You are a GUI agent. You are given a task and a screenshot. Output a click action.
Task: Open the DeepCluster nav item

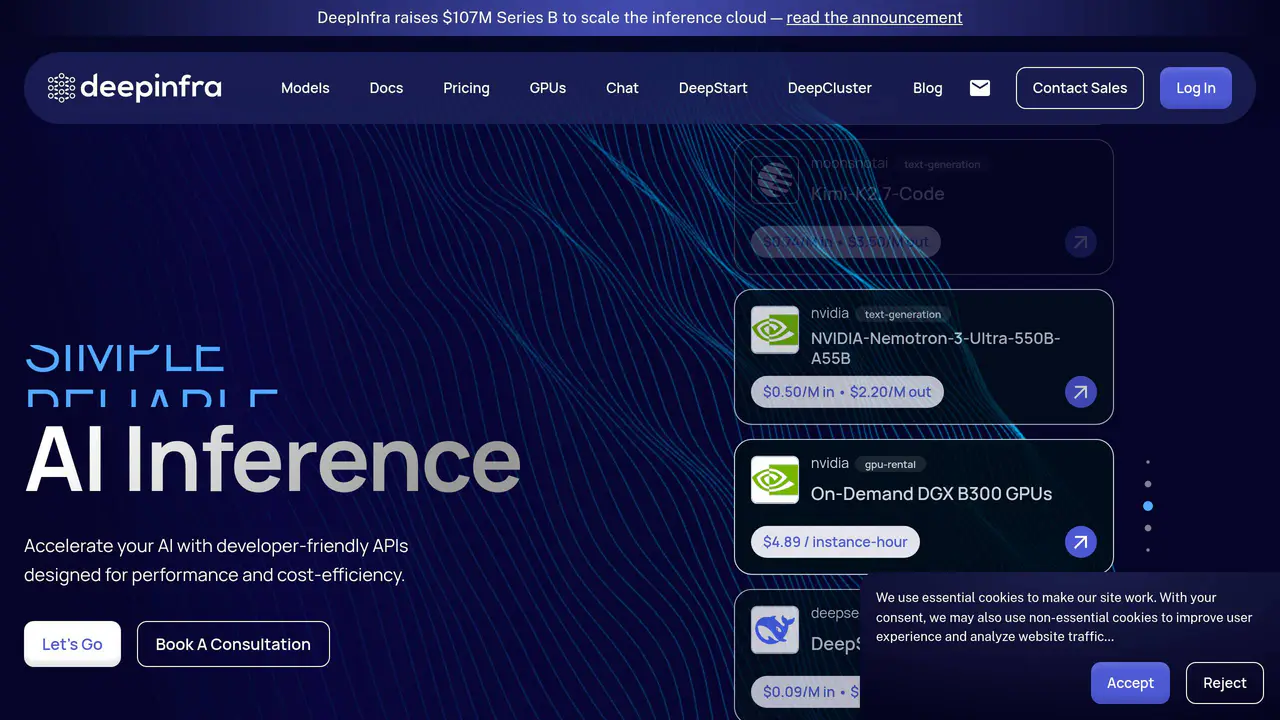coord(830,88)
